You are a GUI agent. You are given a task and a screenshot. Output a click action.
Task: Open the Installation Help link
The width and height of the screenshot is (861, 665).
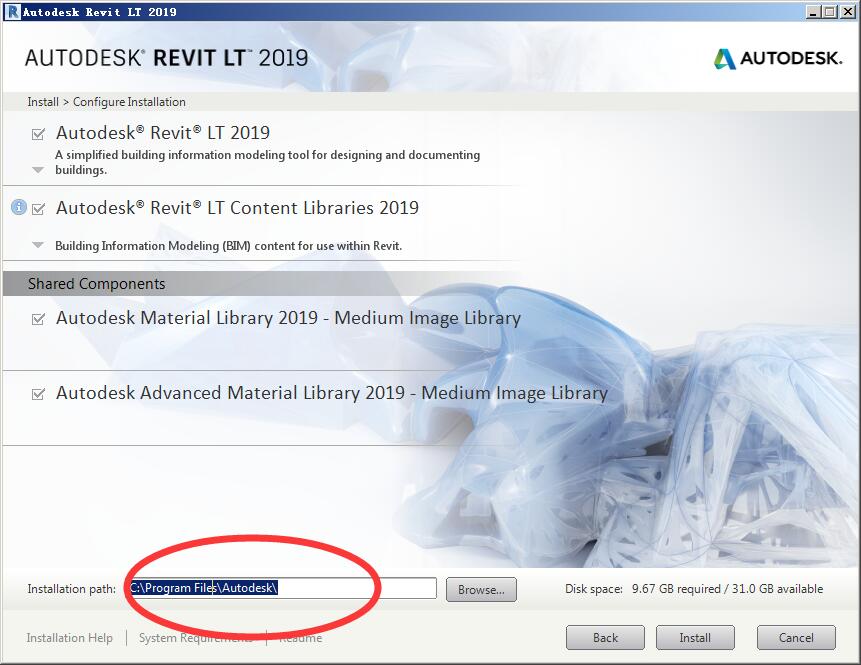click(70, 638)
